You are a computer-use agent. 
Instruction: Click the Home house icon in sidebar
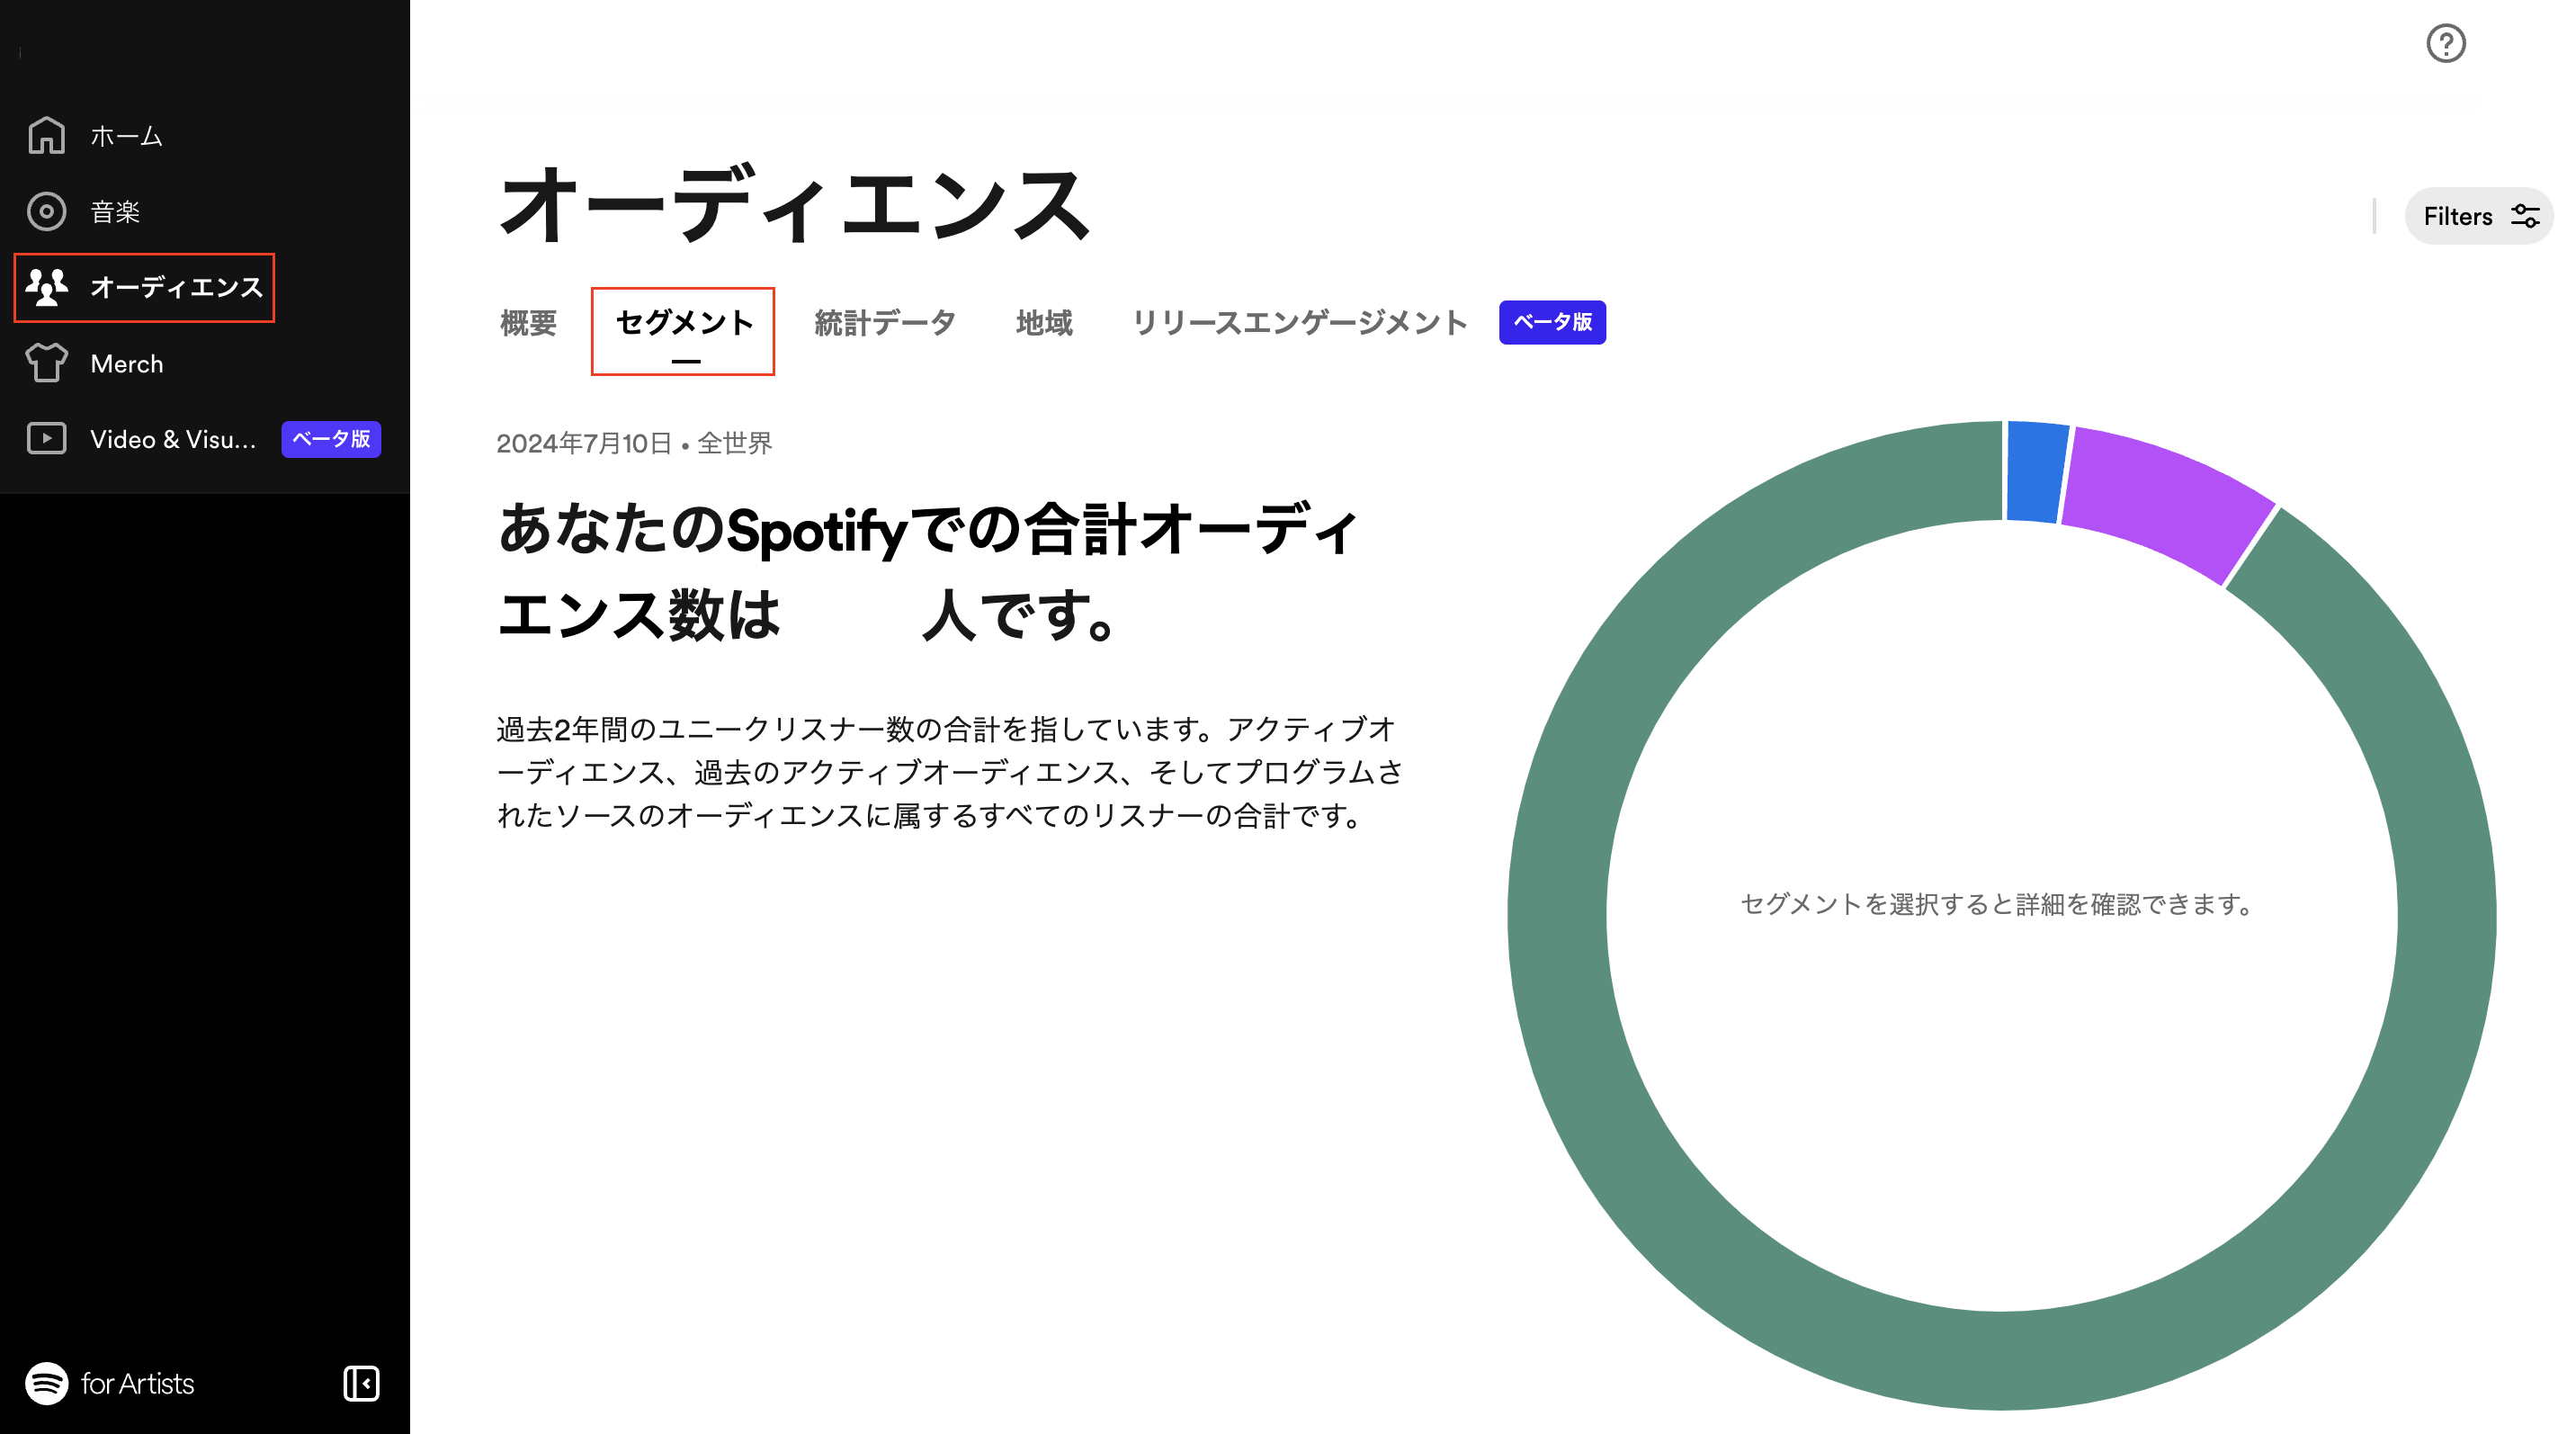(x=46, y=136)
